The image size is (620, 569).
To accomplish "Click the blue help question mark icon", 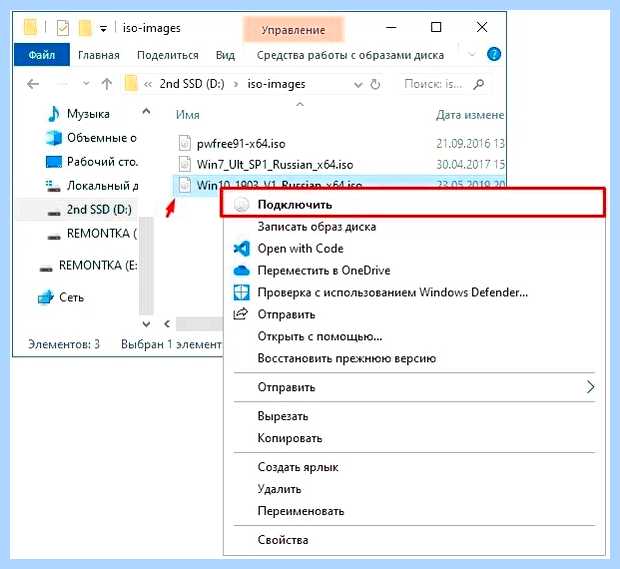I will coord(493,54).
